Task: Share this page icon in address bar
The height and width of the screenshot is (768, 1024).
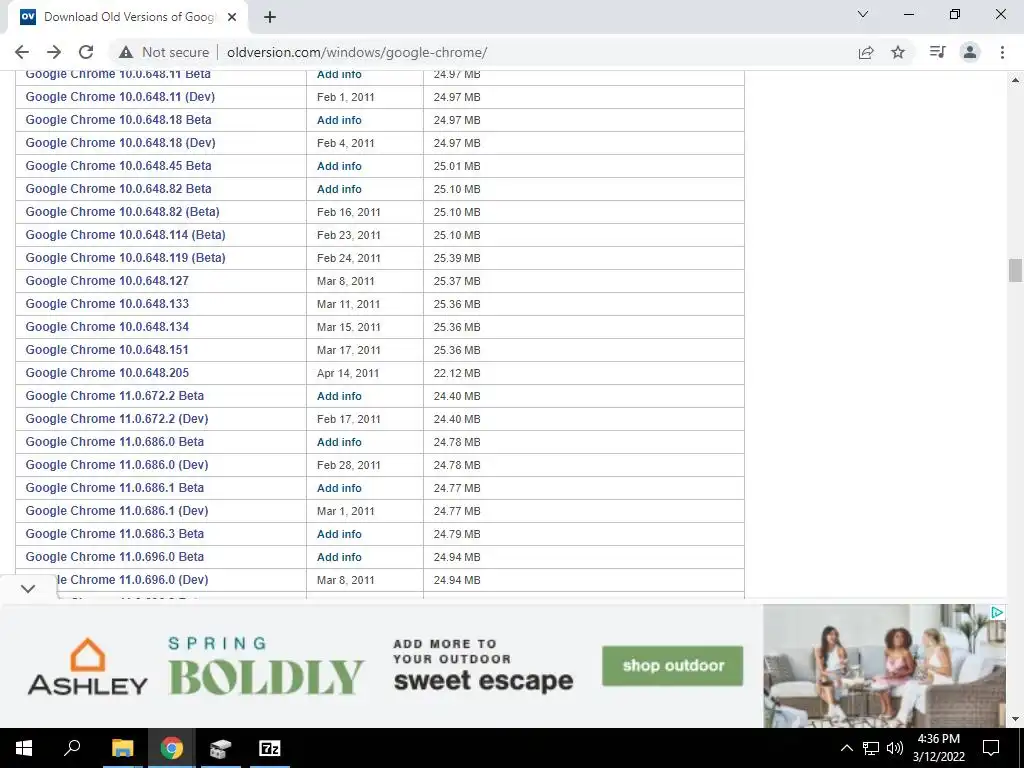Action: coord(866,52)
